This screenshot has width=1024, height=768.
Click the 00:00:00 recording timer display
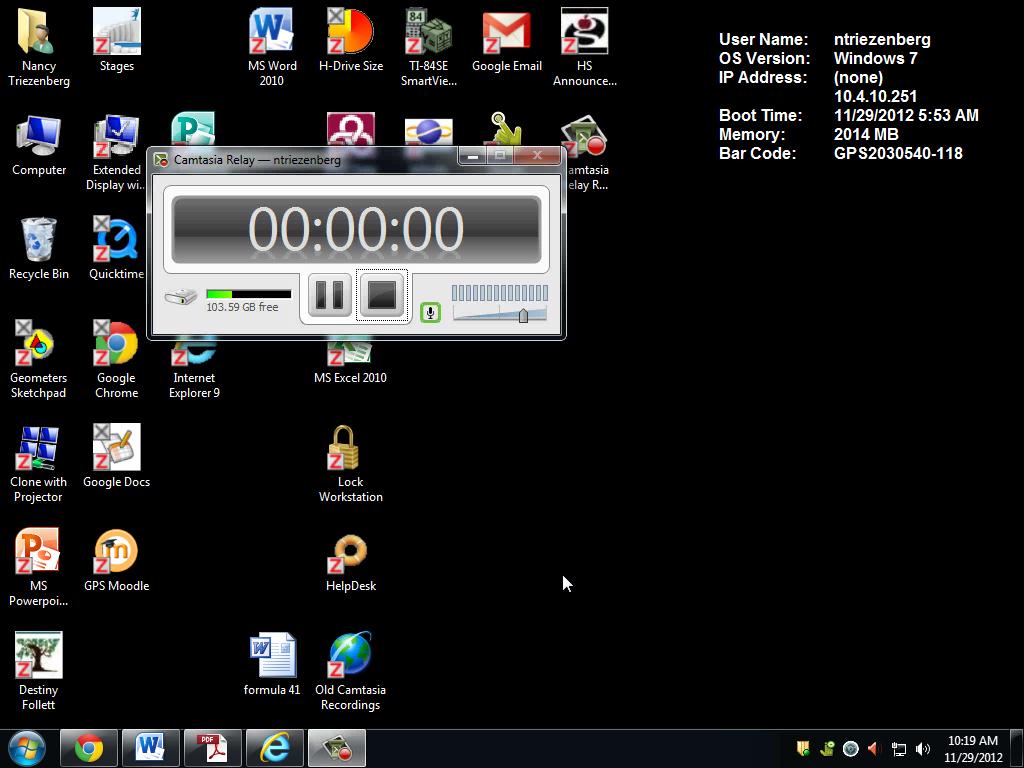[356, 229]
